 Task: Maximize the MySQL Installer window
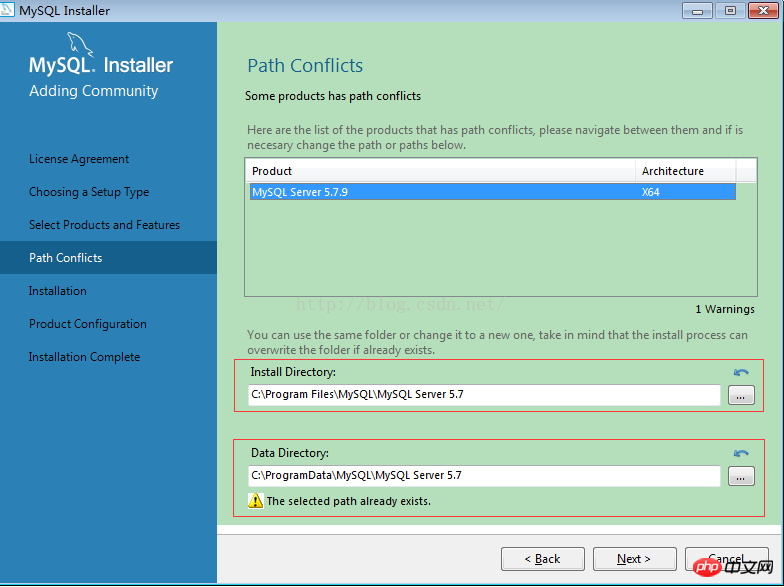730,10
